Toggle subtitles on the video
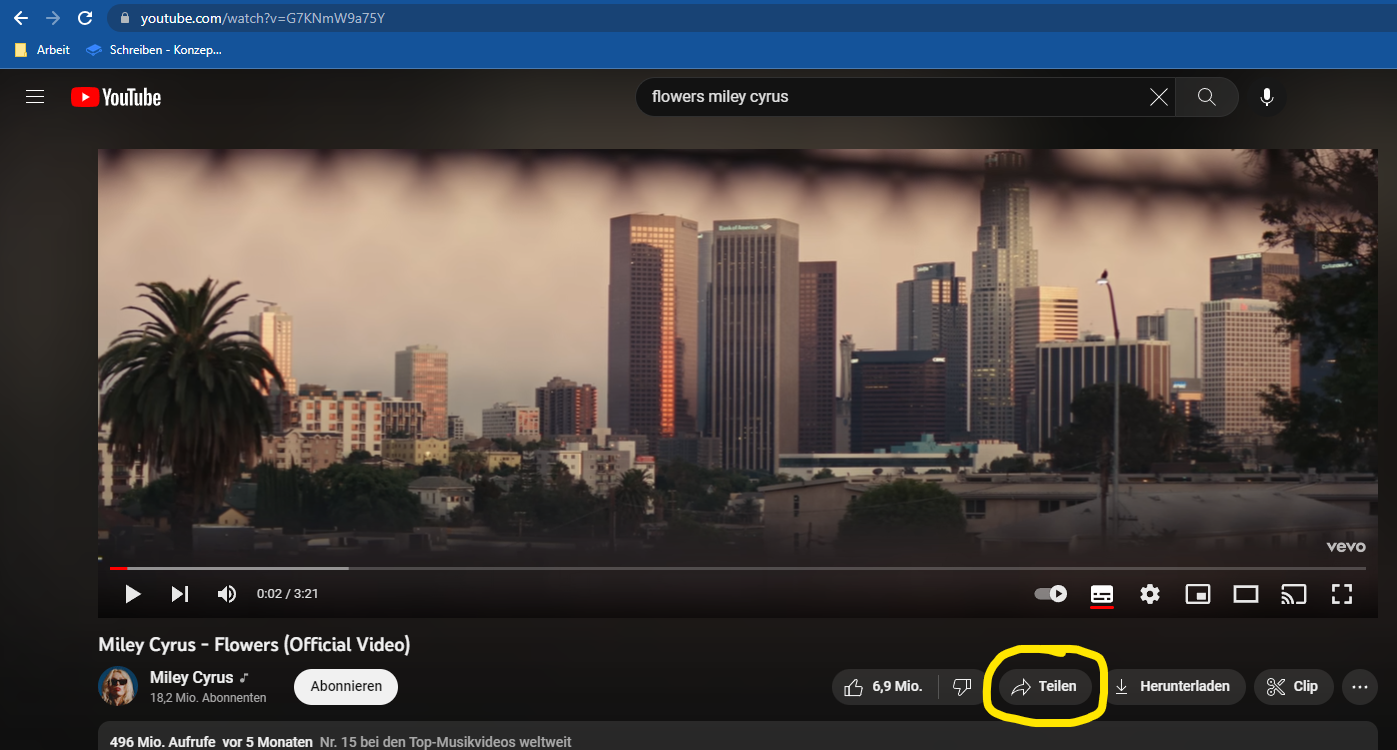This screenshot has width=1397, height=750. (1102, 594)
